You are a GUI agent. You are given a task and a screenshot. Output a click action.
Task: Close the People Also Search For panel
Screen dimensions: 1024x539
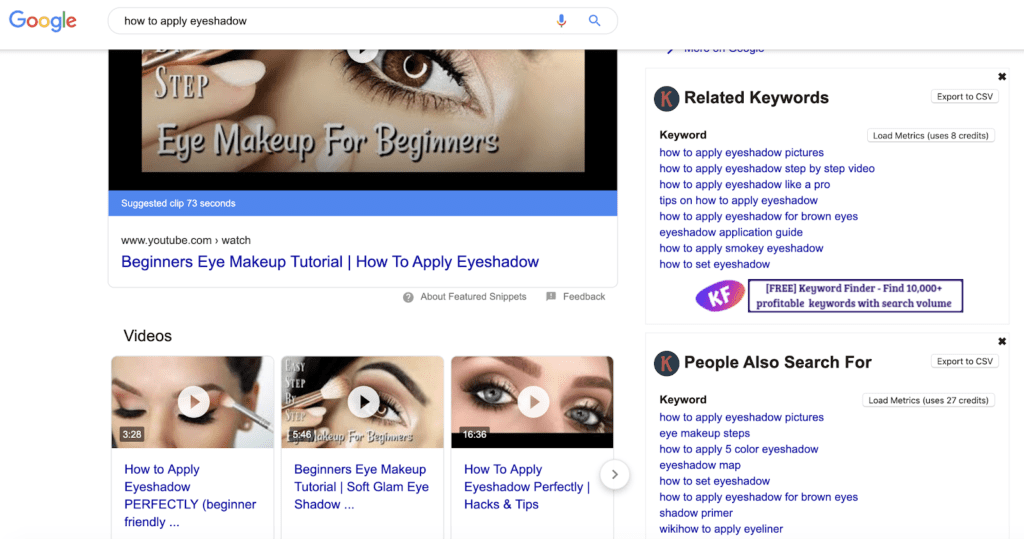1002,342
